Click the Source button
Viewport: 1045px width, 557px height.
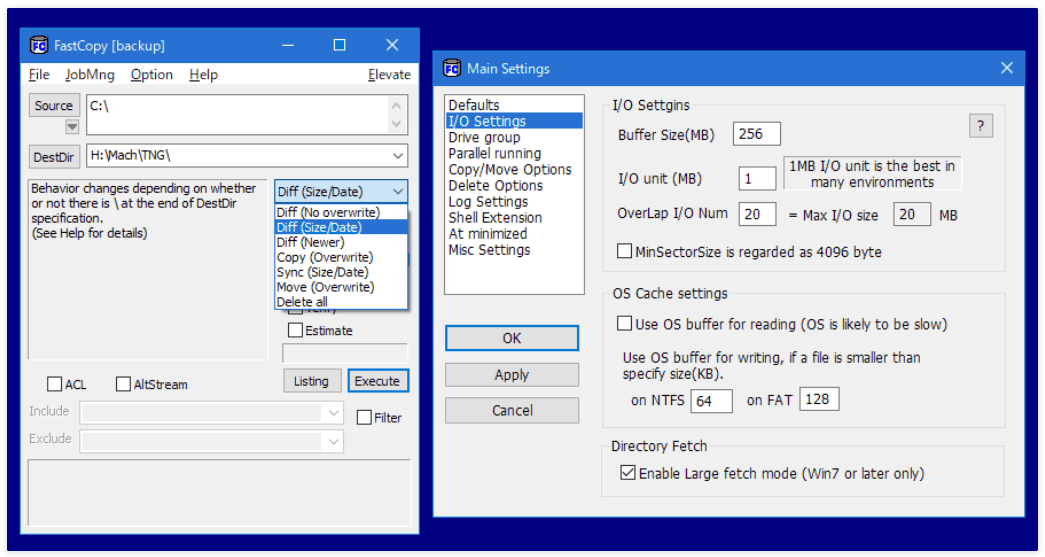[54, 105]
